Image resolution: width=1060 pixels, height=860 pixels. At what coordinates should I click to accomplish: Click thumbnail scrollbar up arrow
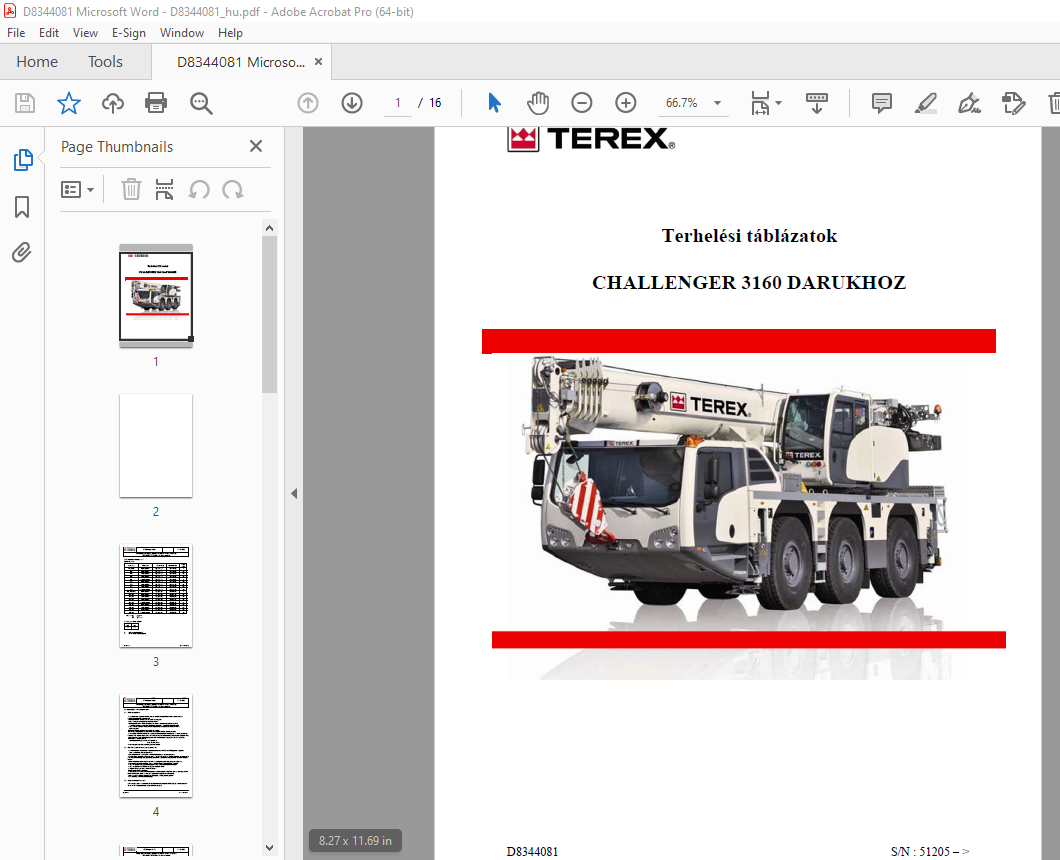click(269, 229)
